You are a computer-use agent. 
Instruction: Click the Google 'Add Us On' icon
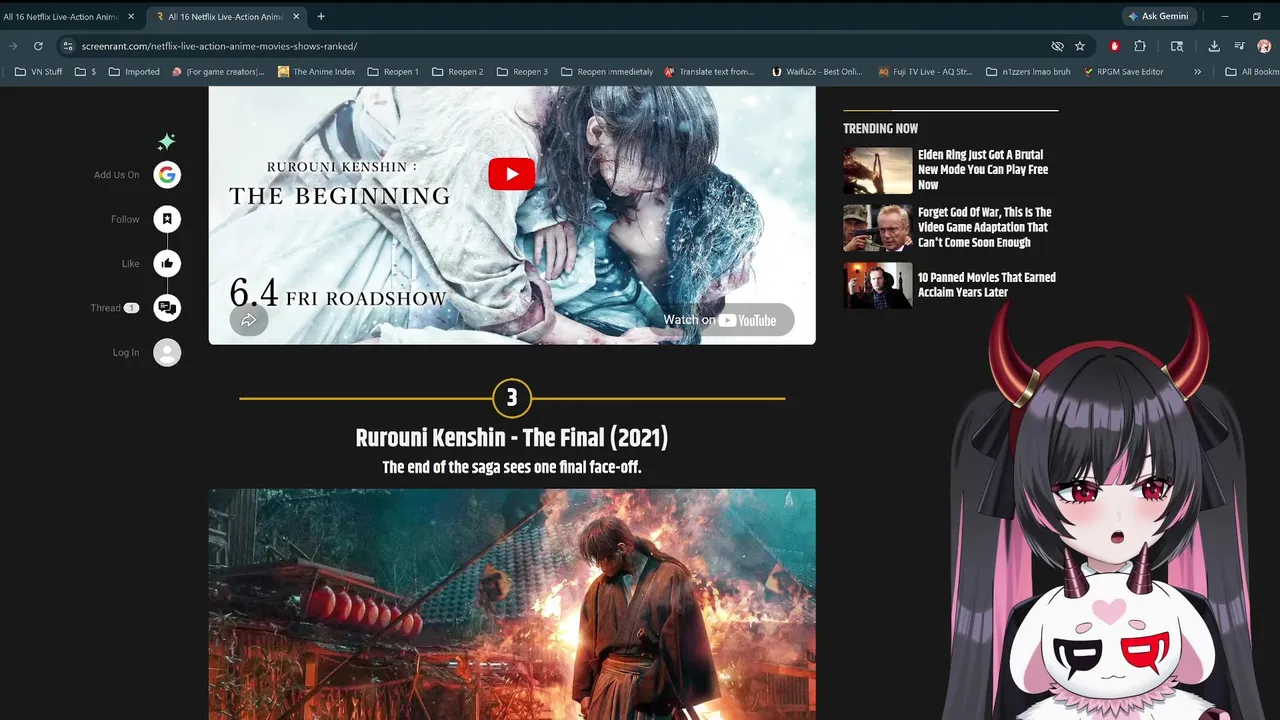pos(167,174)
